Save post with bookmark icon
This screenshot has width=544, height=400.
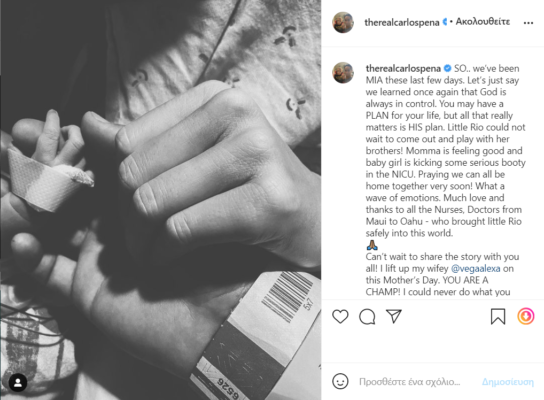pos(498,316)
